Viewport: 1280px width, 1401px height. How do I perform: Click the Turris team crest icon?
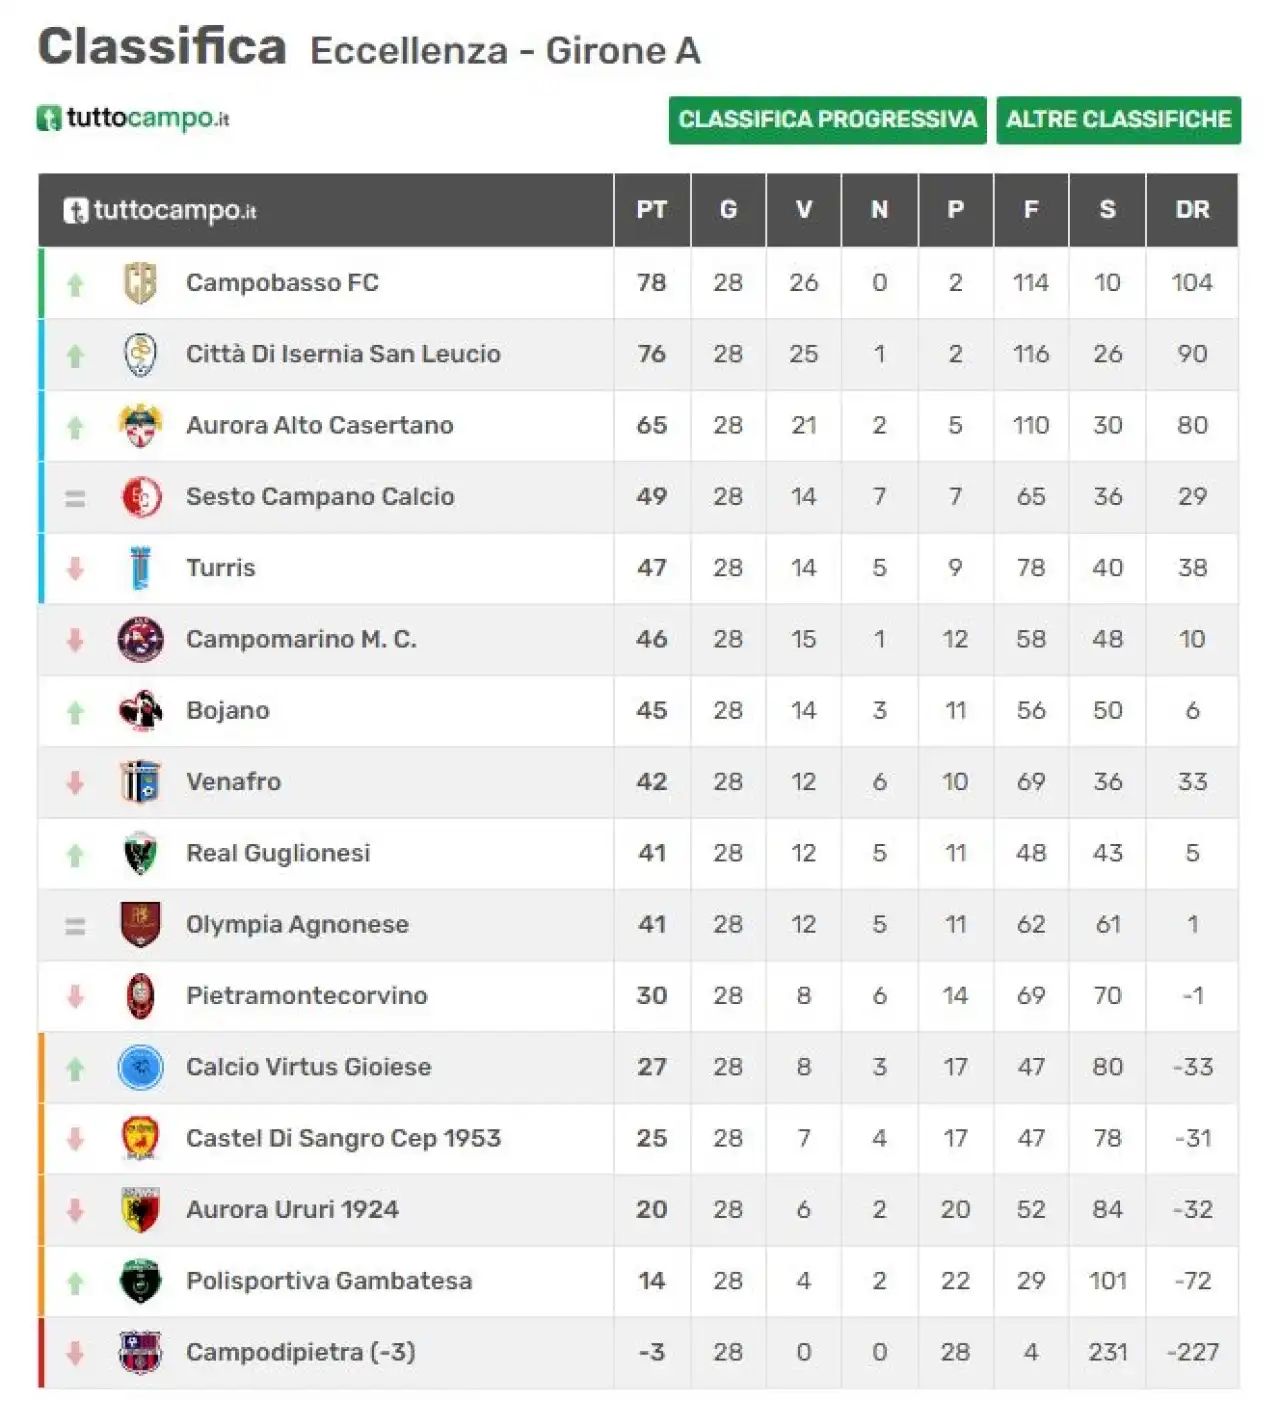(140, 568)
